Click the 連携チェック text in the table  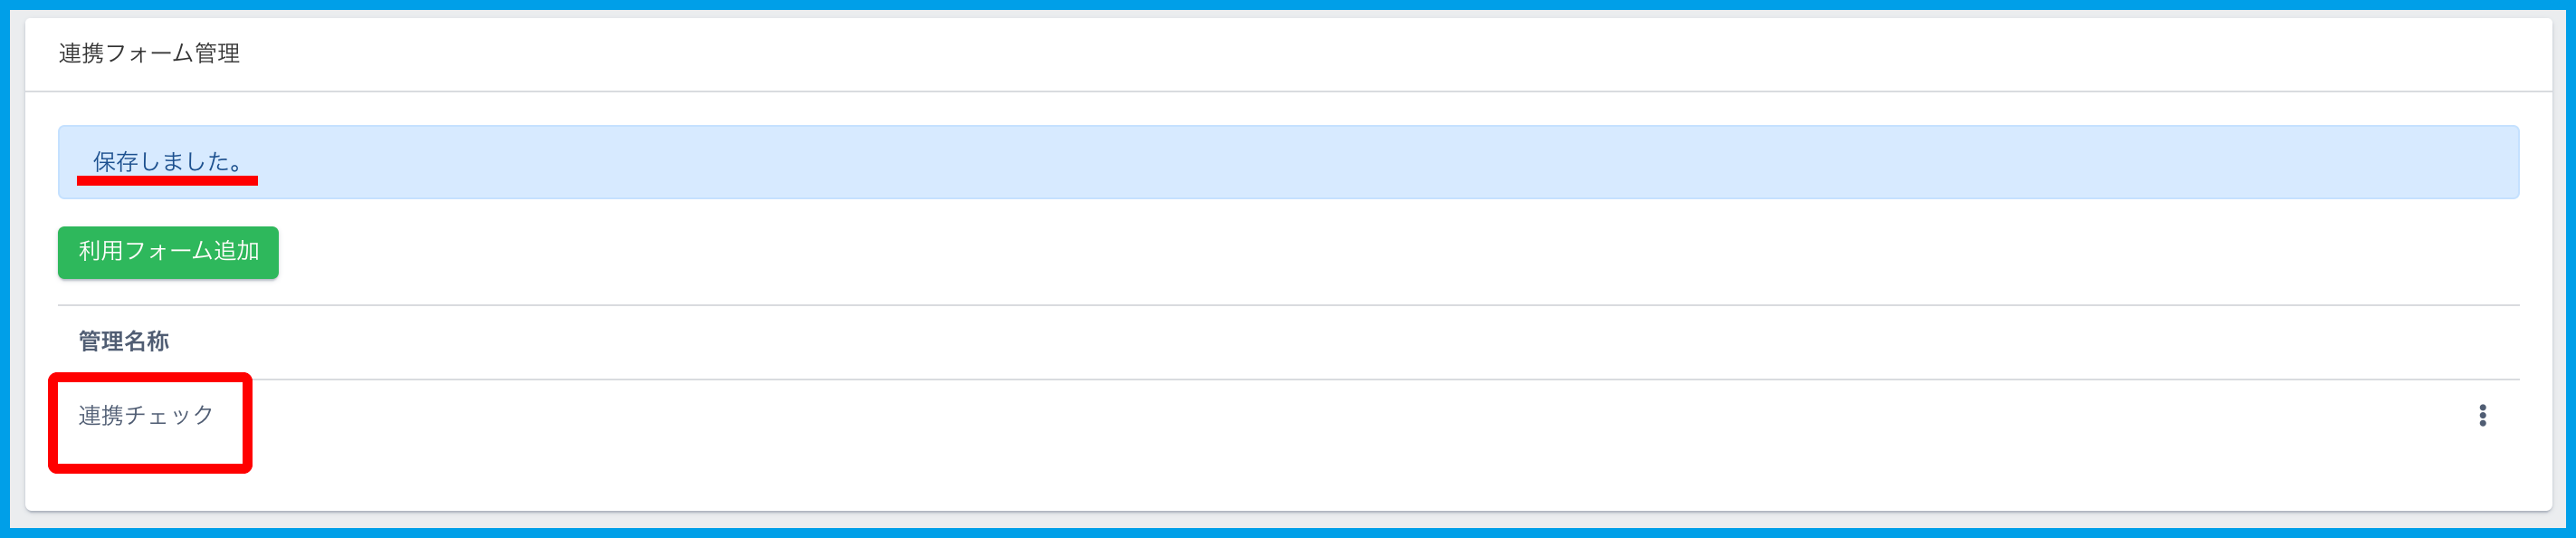tap(146, 415)
